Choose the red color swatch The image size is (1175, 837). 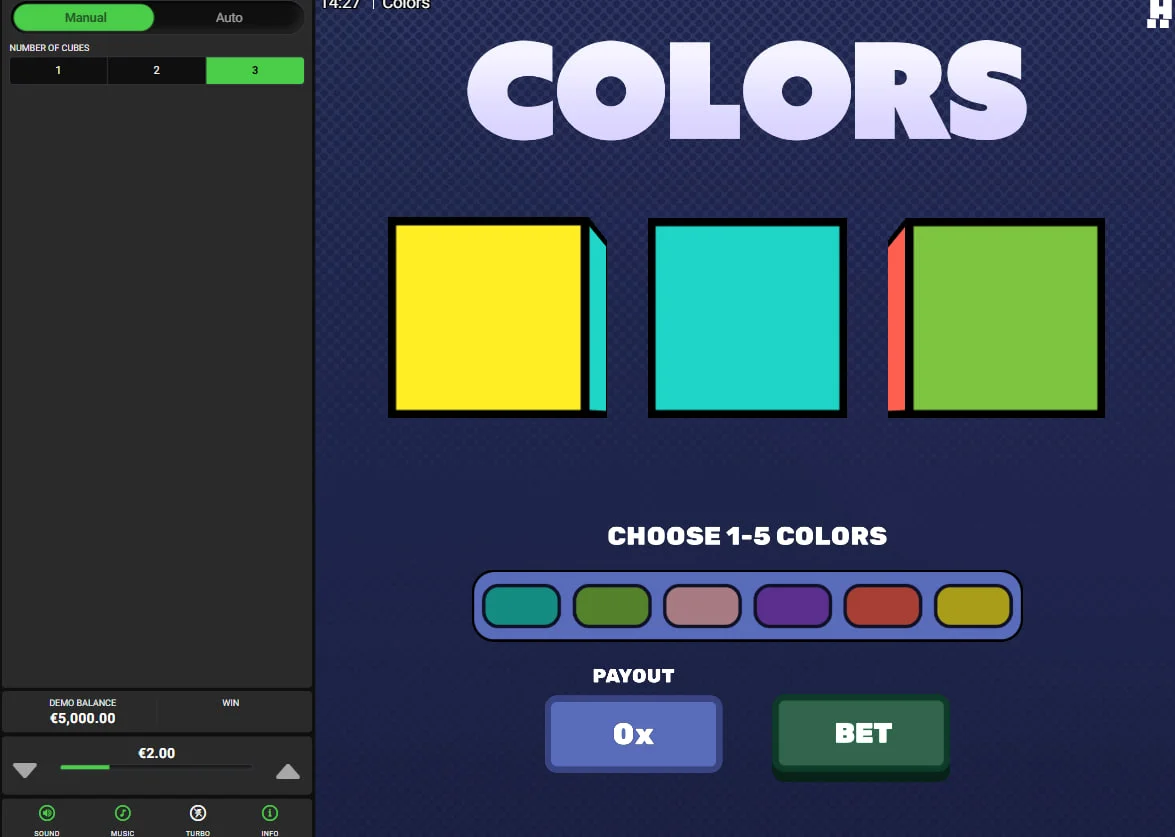(x=883, y=605)
